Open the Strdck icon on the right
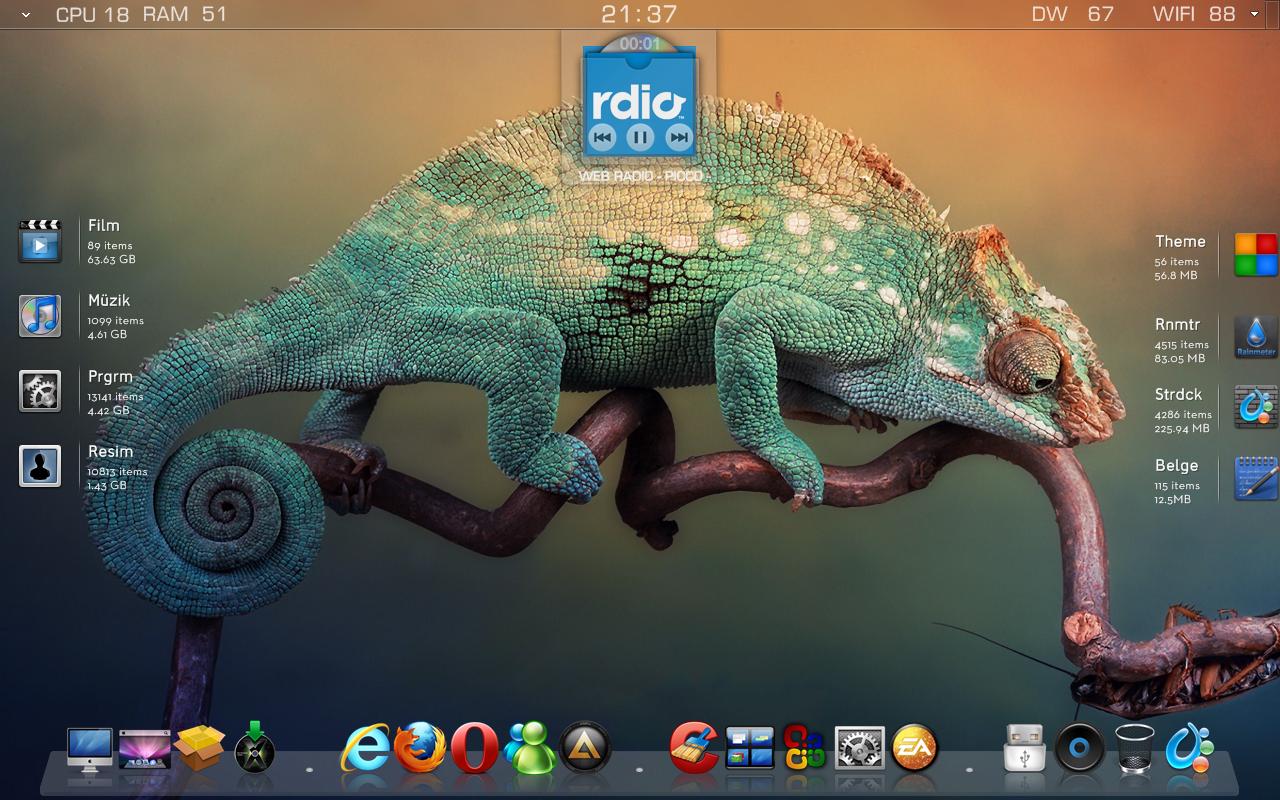 click(1256, 407)
